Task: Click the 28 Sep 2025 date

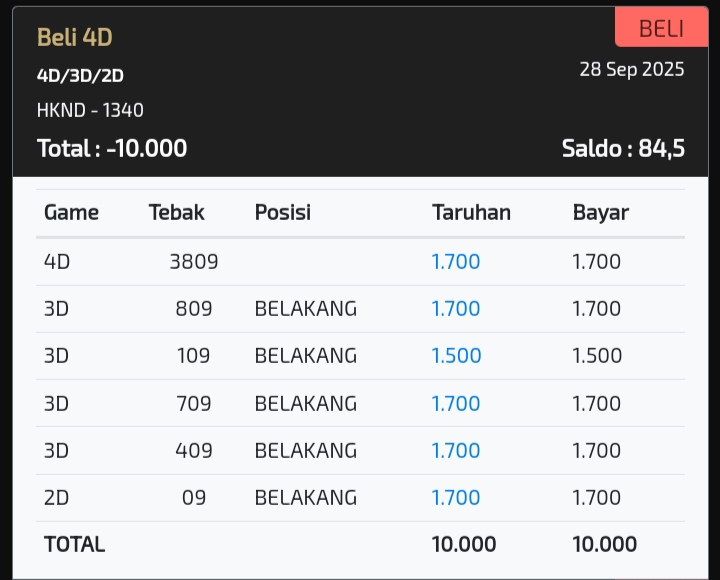Action: 632,69
